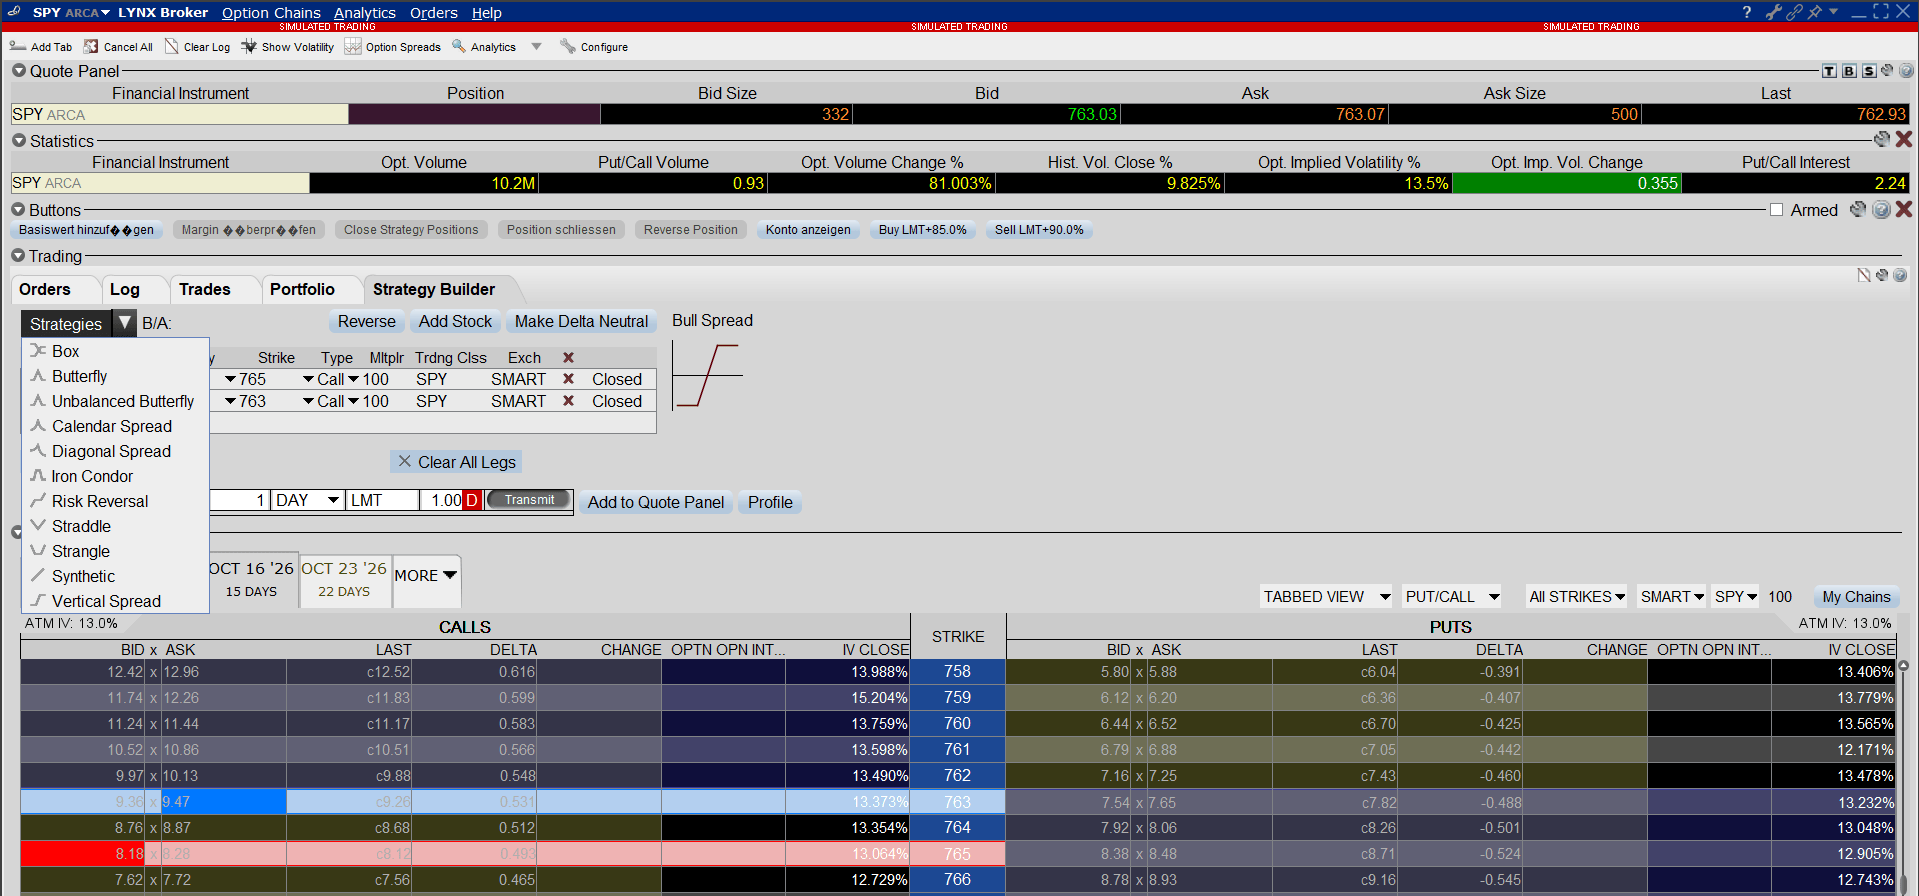1919x896 pixels.
Task: Enable the Armed checkbox
Action: coord(1776,210)
